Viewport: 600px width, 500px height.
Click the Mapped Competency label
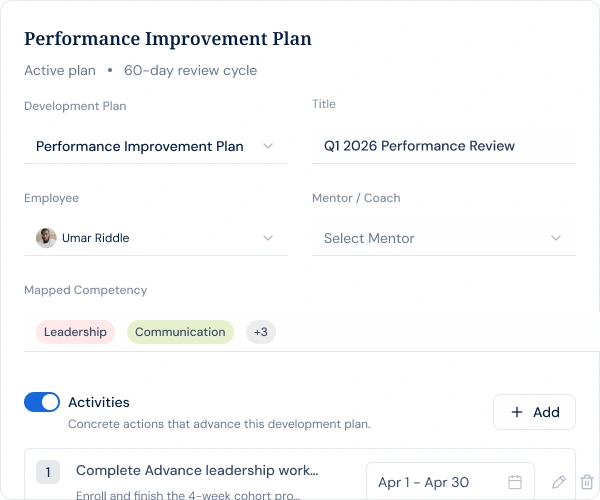(86, 290)
